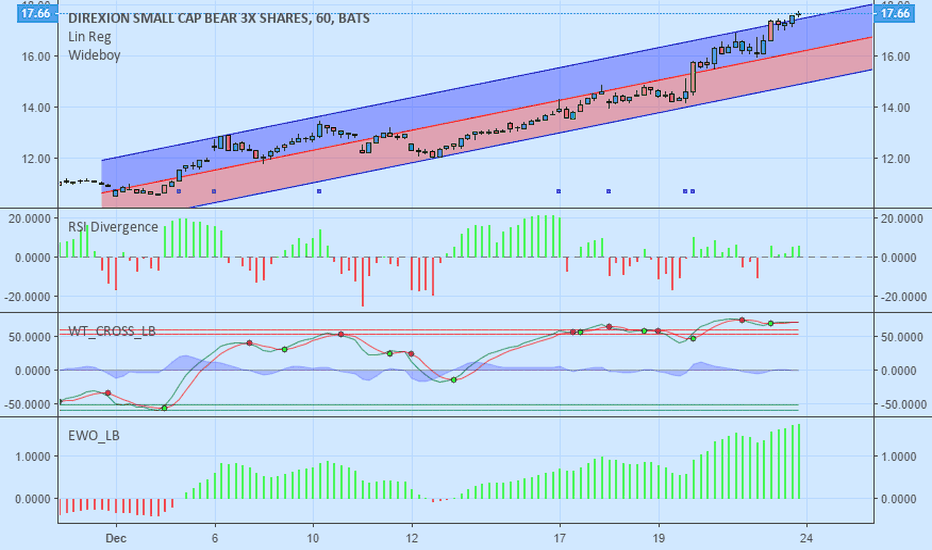Screen dimensions: 932x550
Task: Click the 17.66 price tag on right axis
Action: click(895, 13)
